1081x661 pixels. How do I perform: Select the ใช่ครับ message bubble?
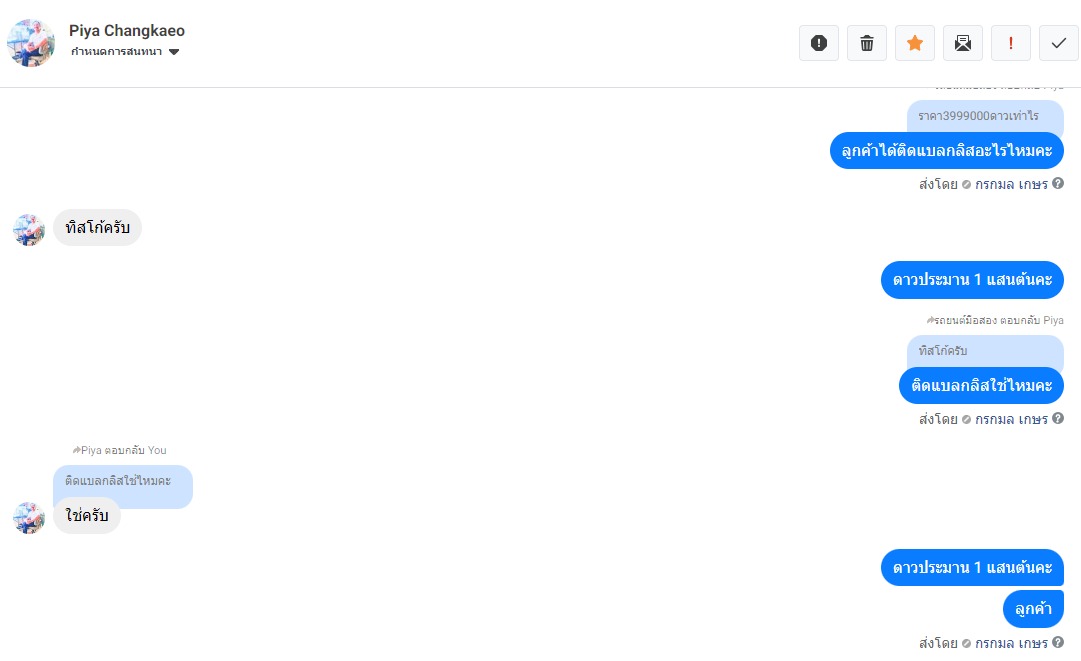[87, 516]
